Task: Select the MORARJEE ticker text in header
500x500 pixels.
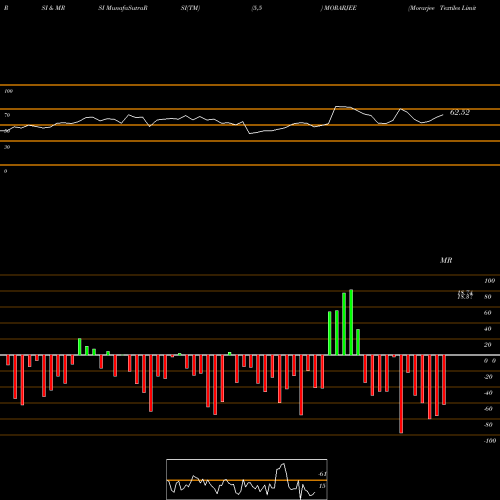Action: tap(339, 8)
